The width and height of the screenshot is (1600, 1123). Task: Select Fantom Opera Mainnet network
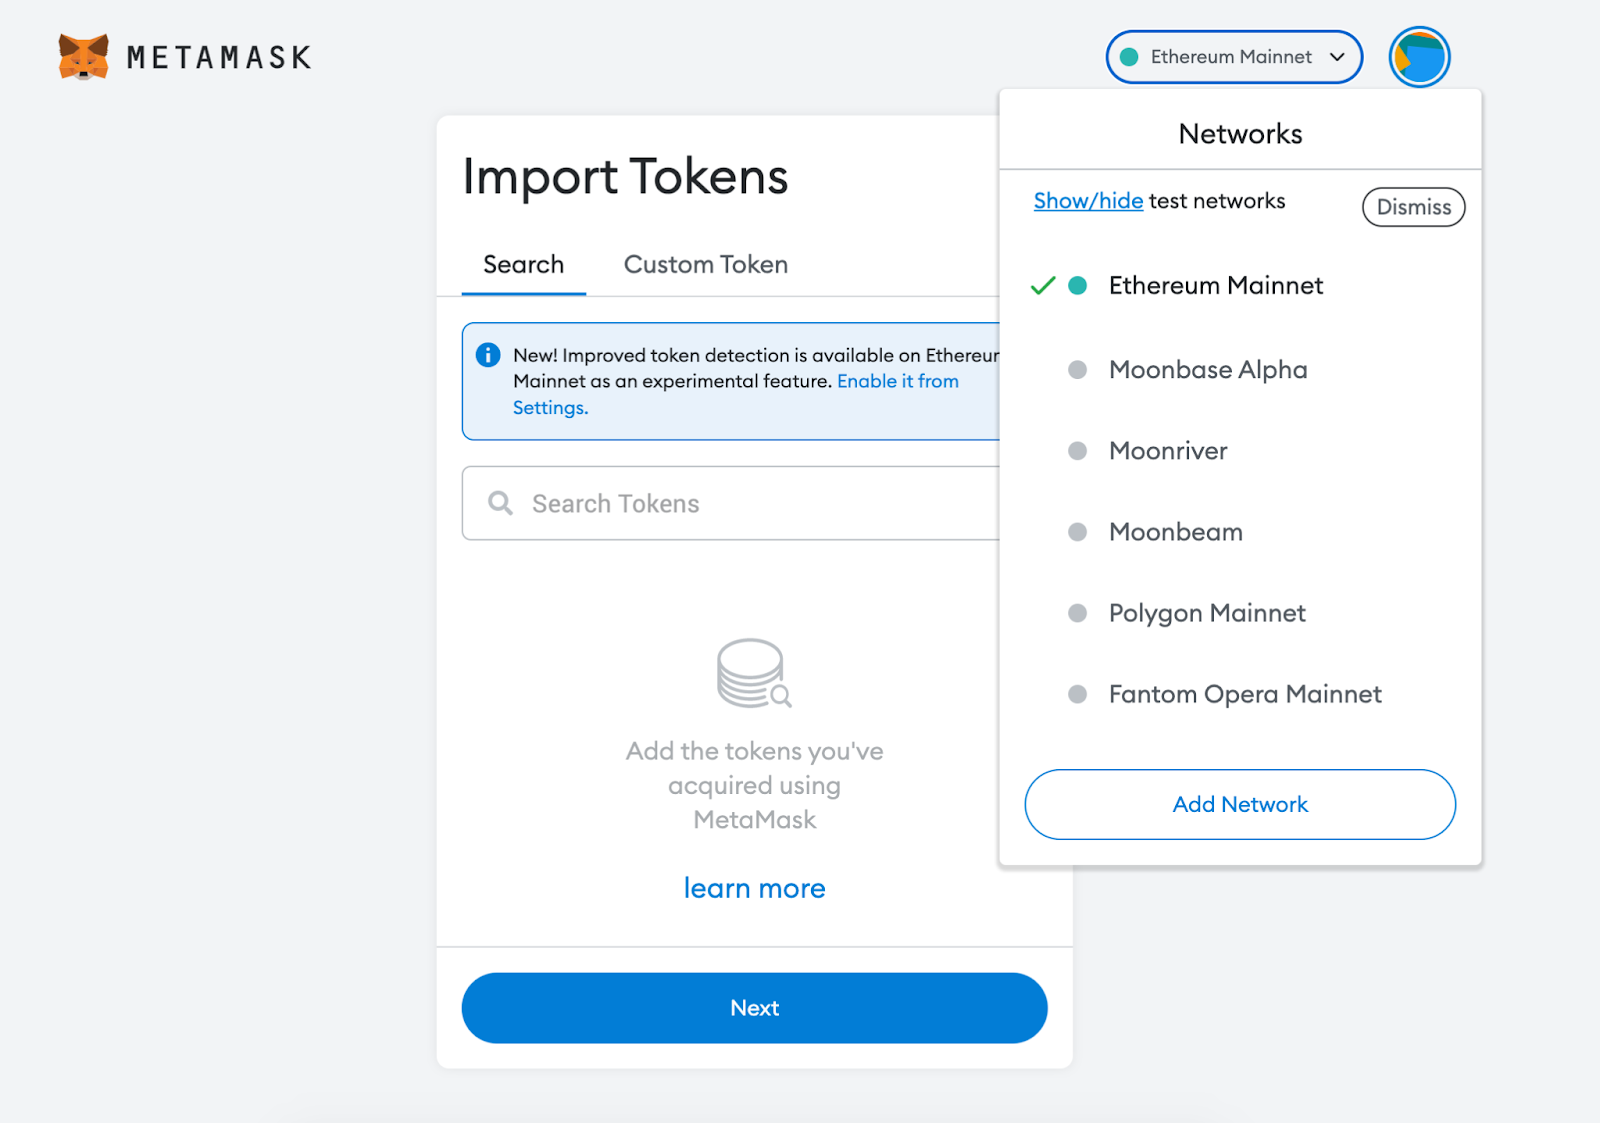coord(1240,694)
